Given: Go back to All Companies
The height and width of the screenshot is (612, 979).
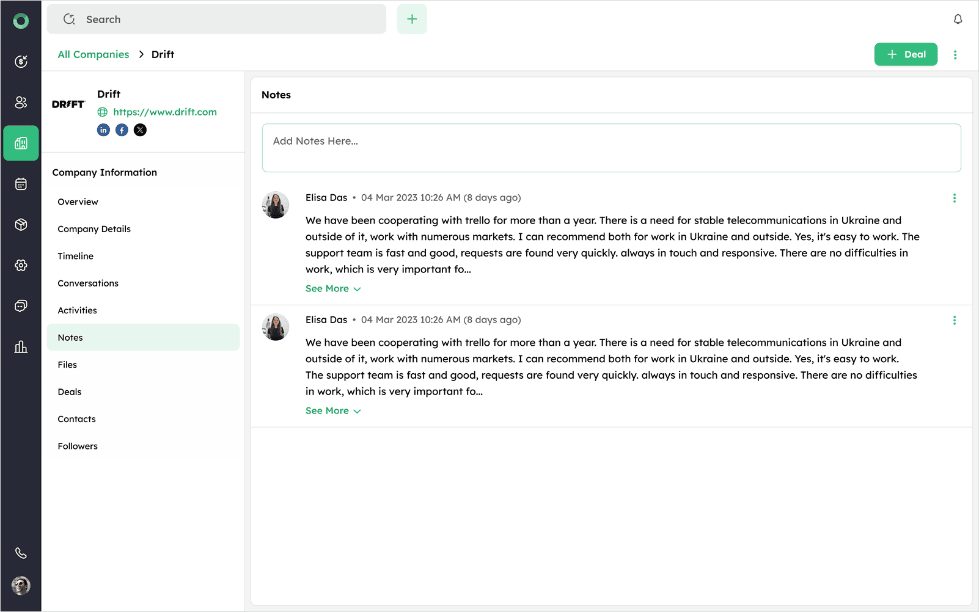Looking at the screenshot, I should coord(93,54).
